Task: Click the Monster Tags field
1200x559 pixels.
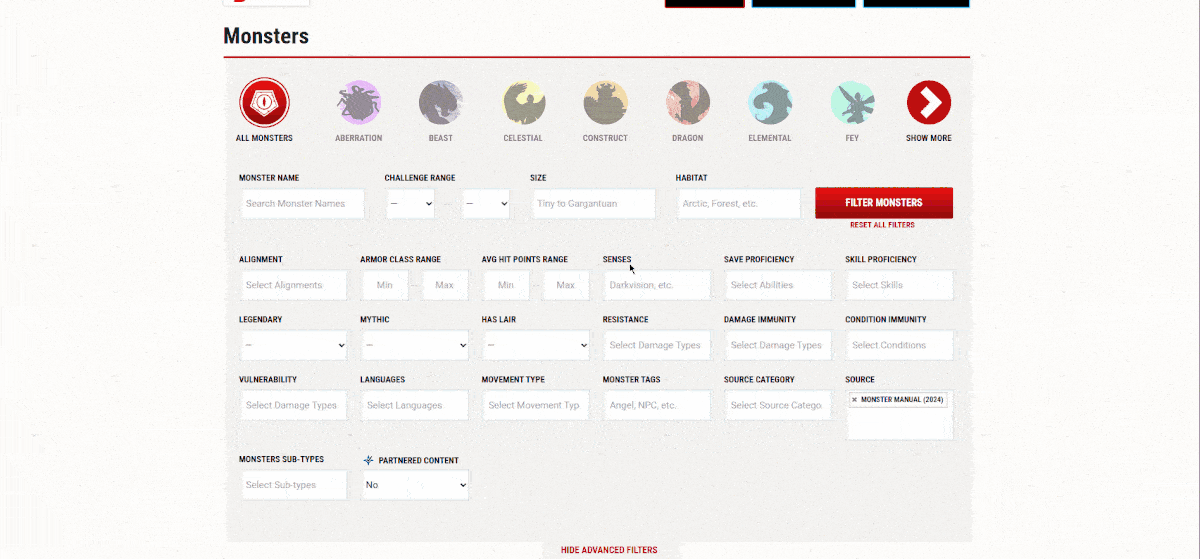Action: click(656, 405)
